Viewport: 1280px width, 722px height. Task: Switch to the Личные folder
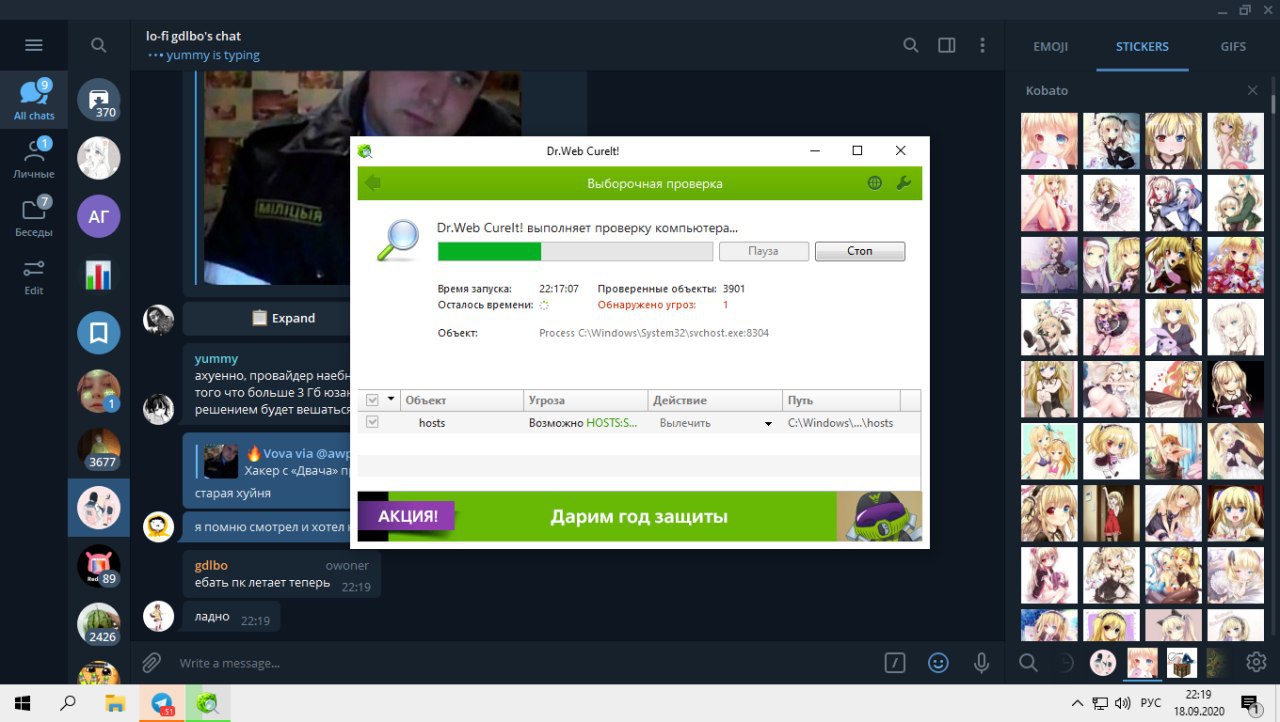pyautogui.click(x=34, y=159)
